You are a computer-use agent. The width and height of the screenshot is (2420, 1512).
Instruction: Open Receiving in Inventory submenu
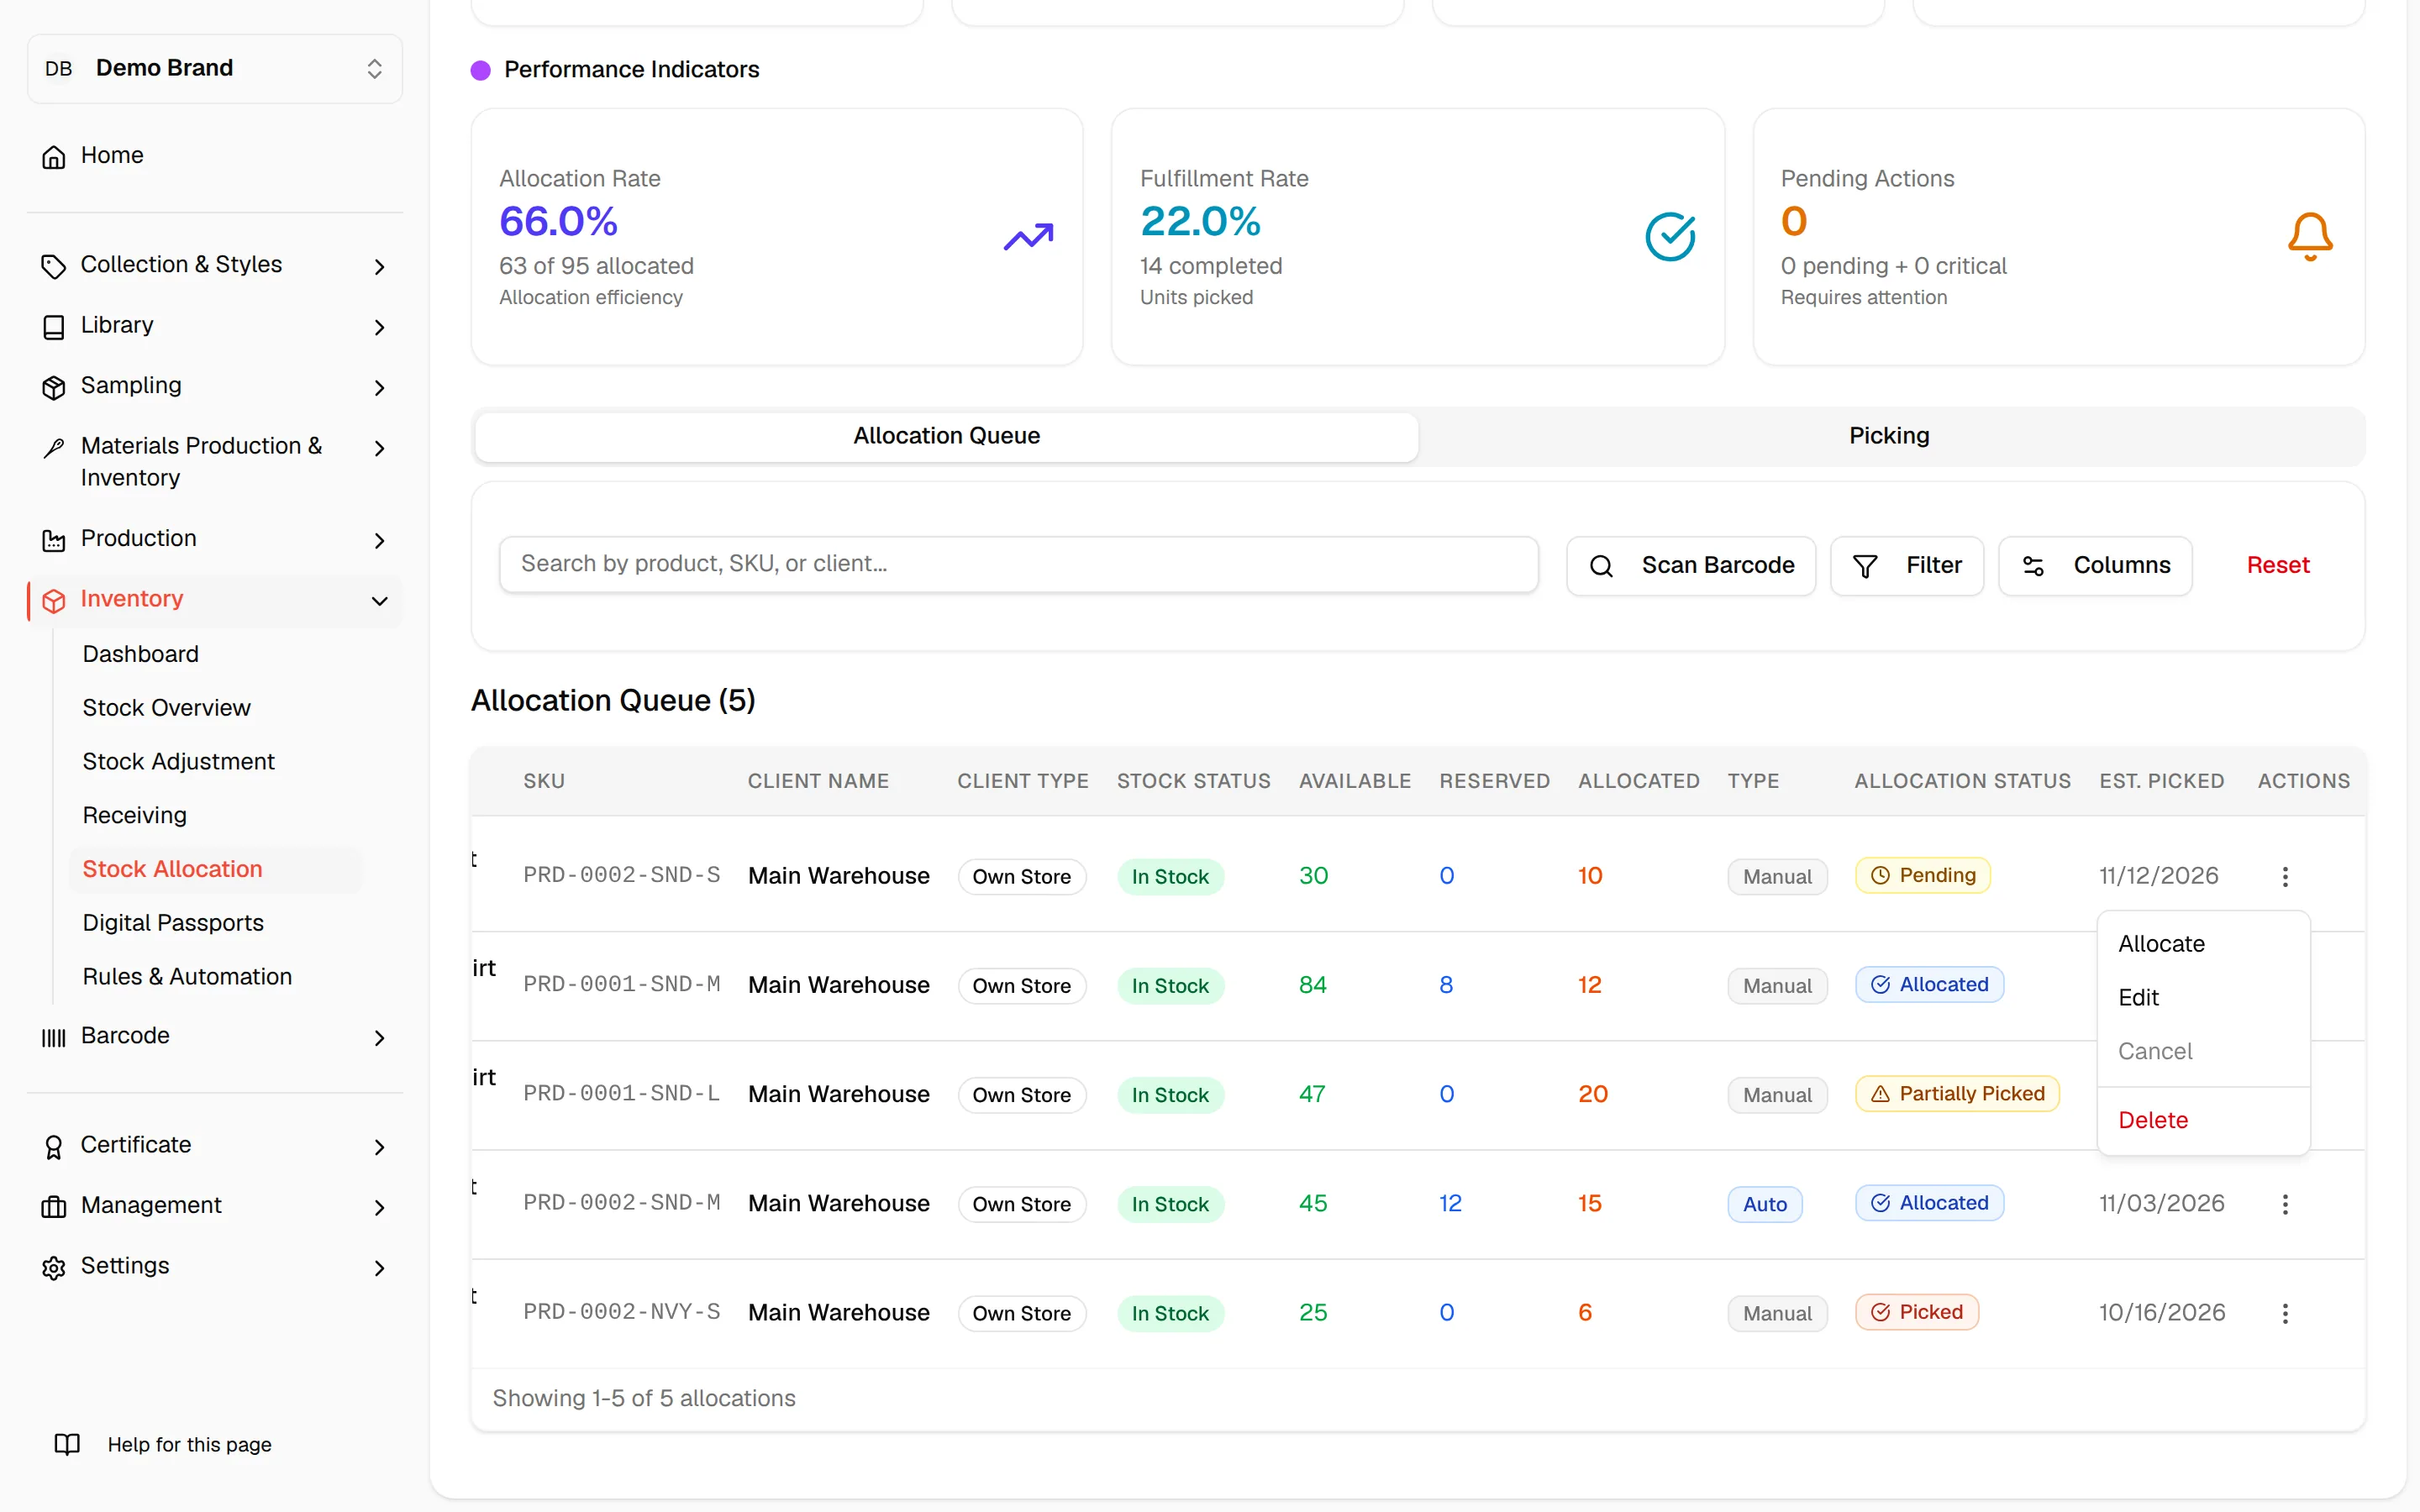click(134, 815)
